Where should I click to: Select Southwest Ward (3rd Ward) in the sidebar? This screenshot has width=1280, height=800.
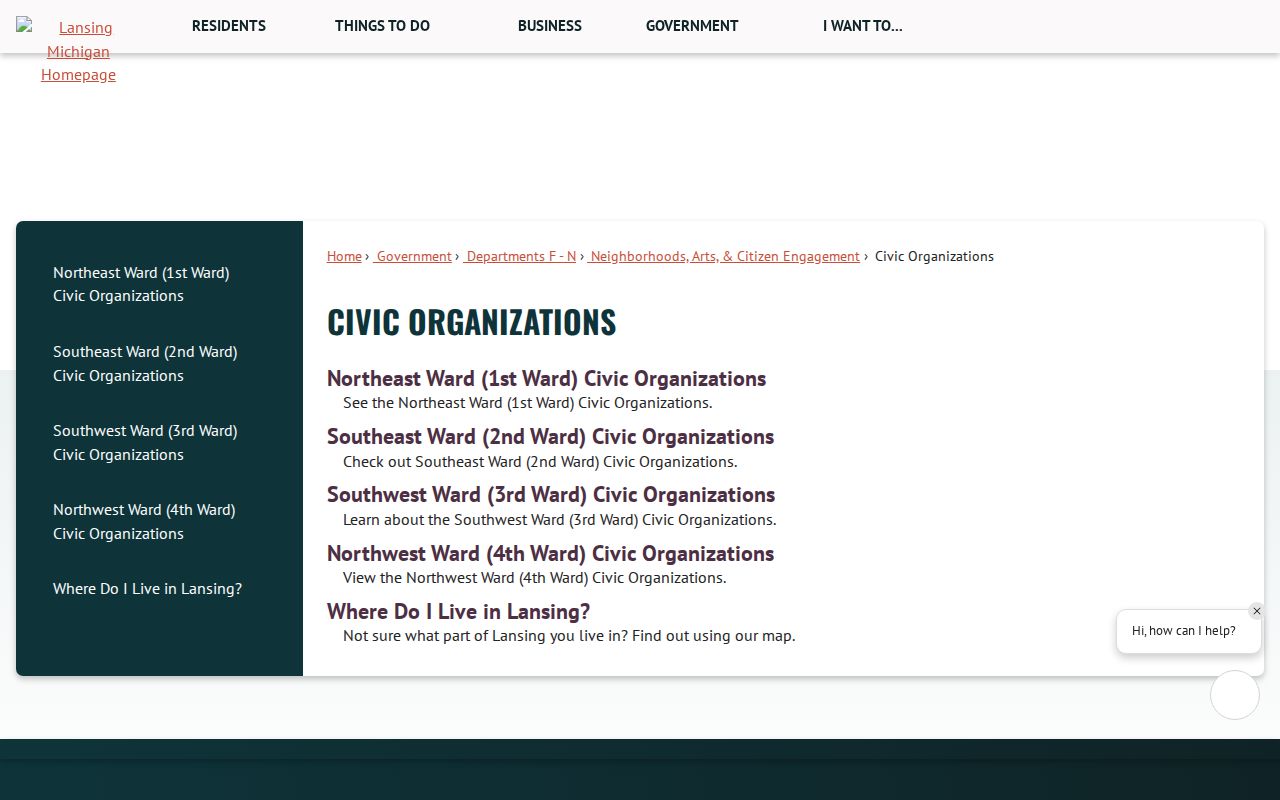point(145,442)
